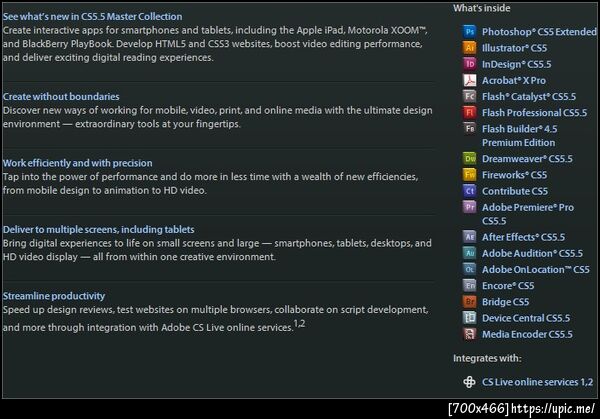This screenshot has height=419, width=600.
Task: Open the Adobe OnLocation CS5 link
Action: (x=536, y=270)
